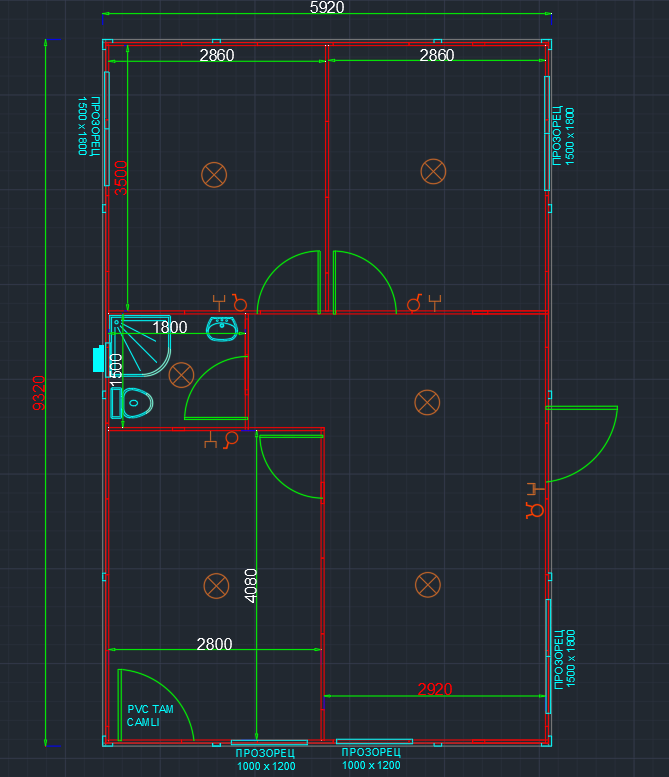Select the ceiling light symbol in top-left room
Image resolution: width=669 pixels, height=777 pixels.
[214, 175]
